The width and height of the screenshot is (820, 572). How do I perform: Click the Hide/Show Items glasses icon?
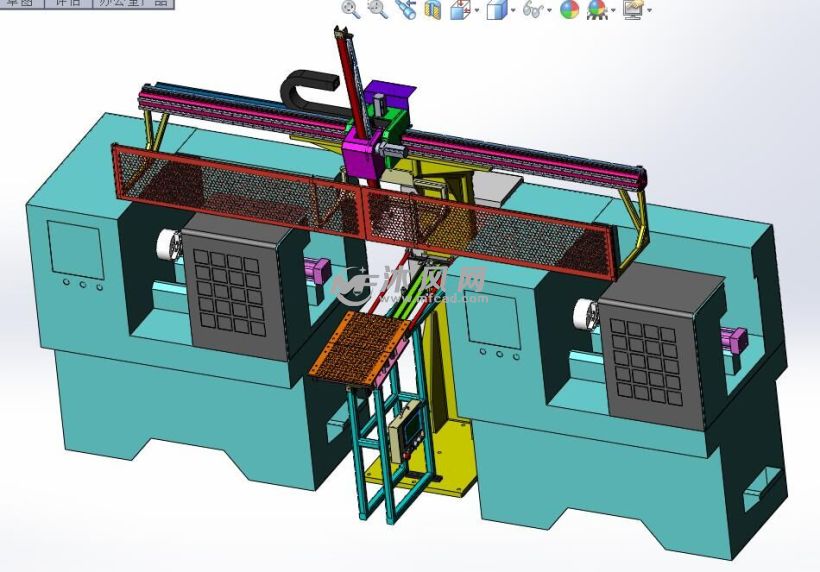tap(533, 10)
